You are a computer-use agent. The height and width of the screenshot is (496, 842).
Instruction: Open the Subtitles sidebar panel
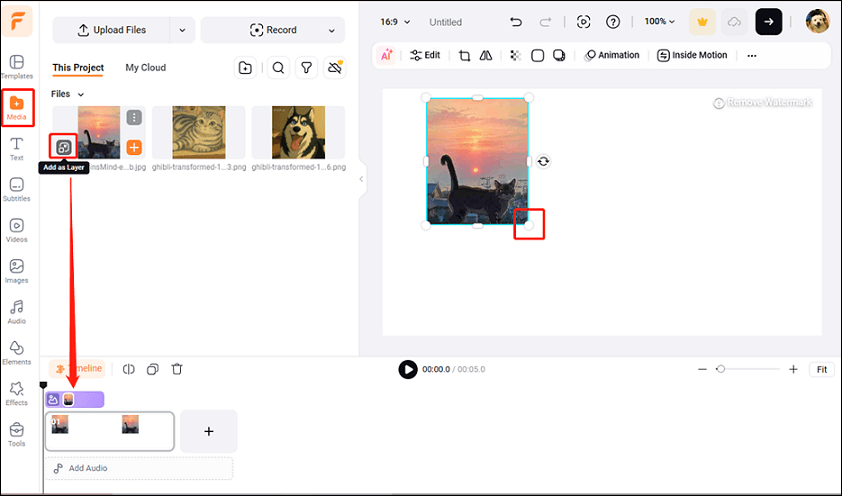[x=17, y=189]
